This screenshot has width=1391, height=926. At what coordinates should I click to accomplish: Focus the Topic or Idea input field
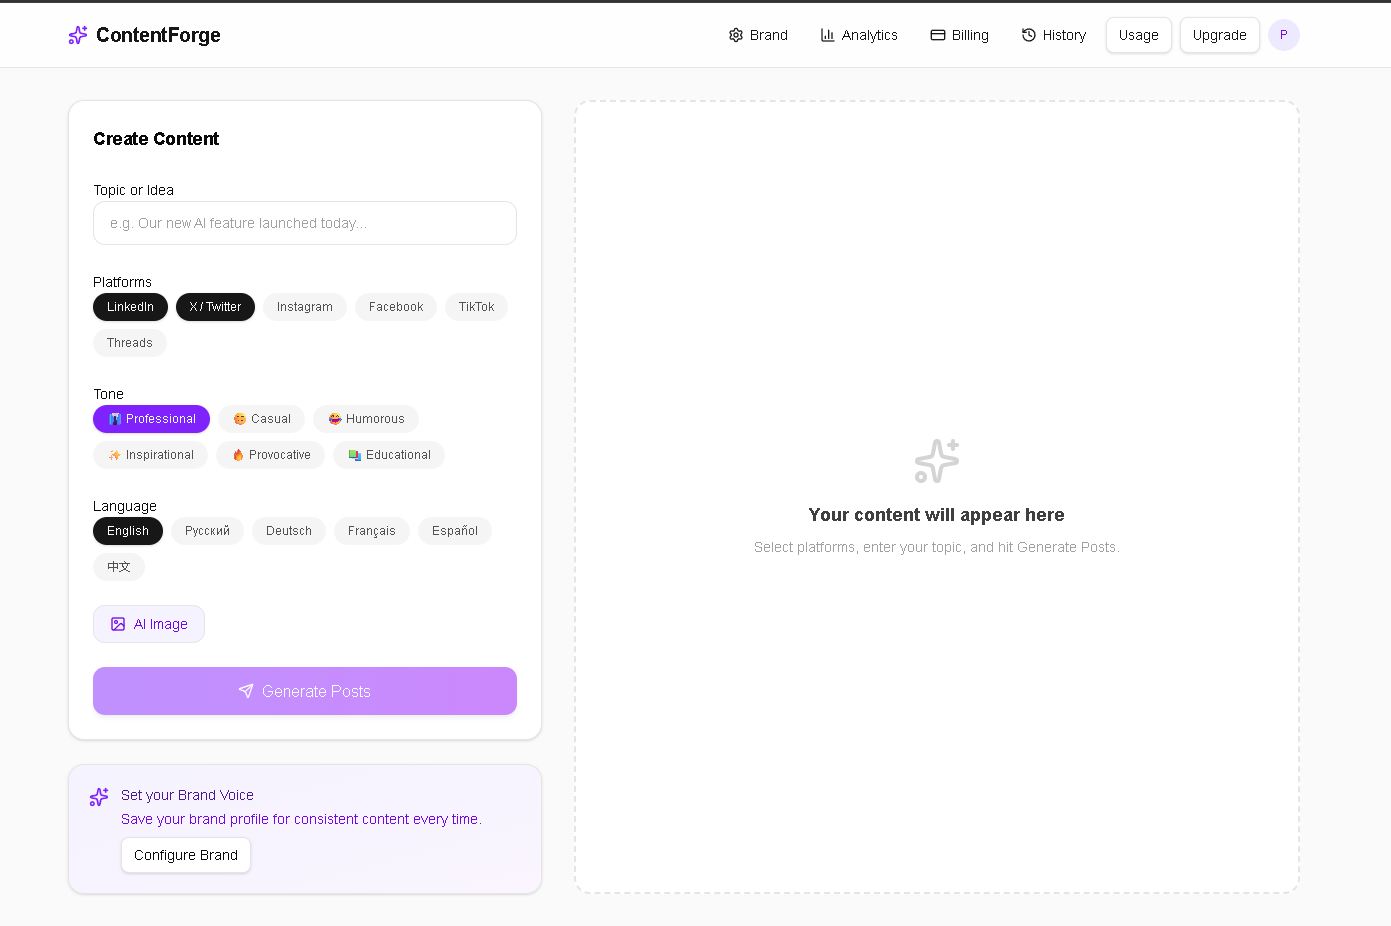click(305, 223)
